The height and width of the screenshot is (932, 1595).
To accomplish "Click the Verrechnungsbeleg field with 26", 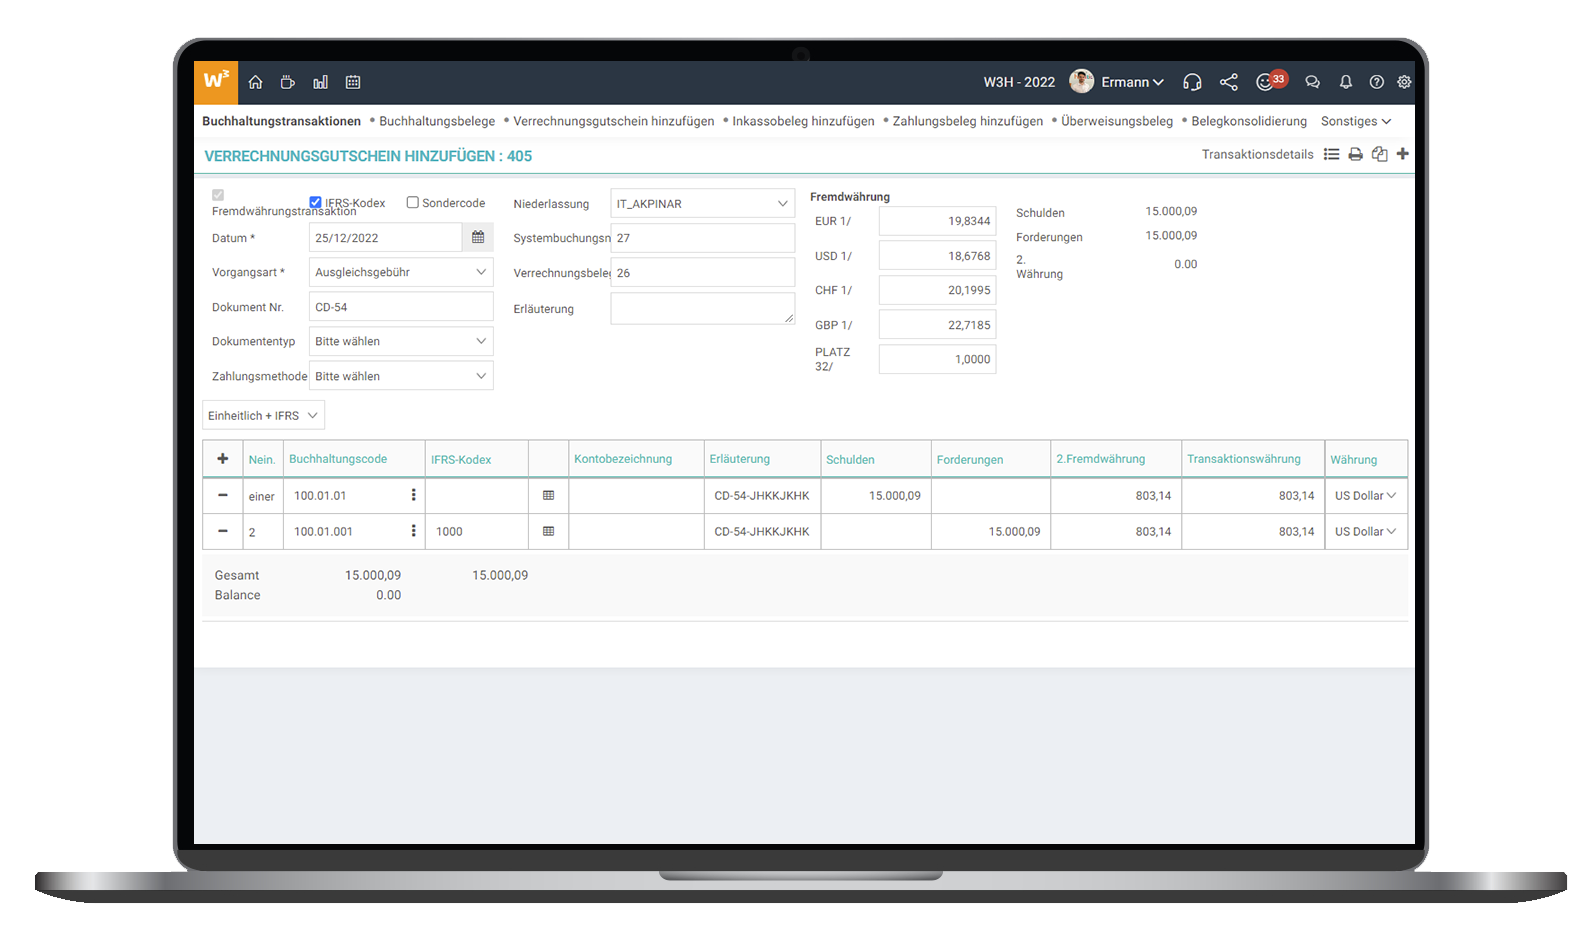I will [x=703, y=273].
